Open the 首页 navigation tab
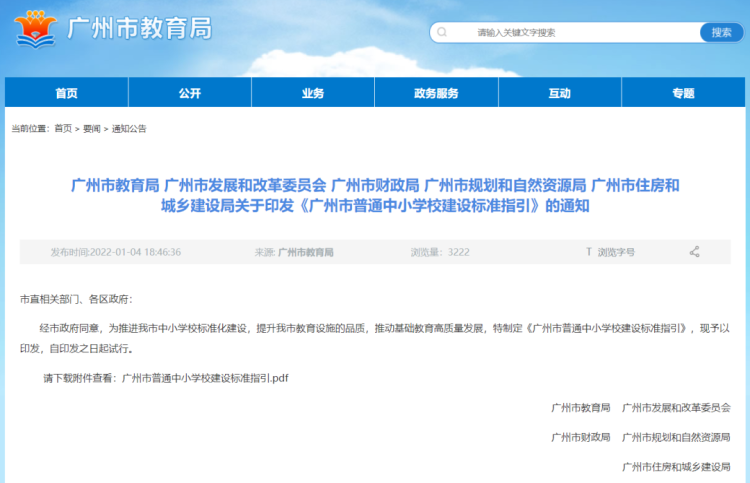Image resolution: width=750 pixels, height=483 pixels. (x=66, y=93)
